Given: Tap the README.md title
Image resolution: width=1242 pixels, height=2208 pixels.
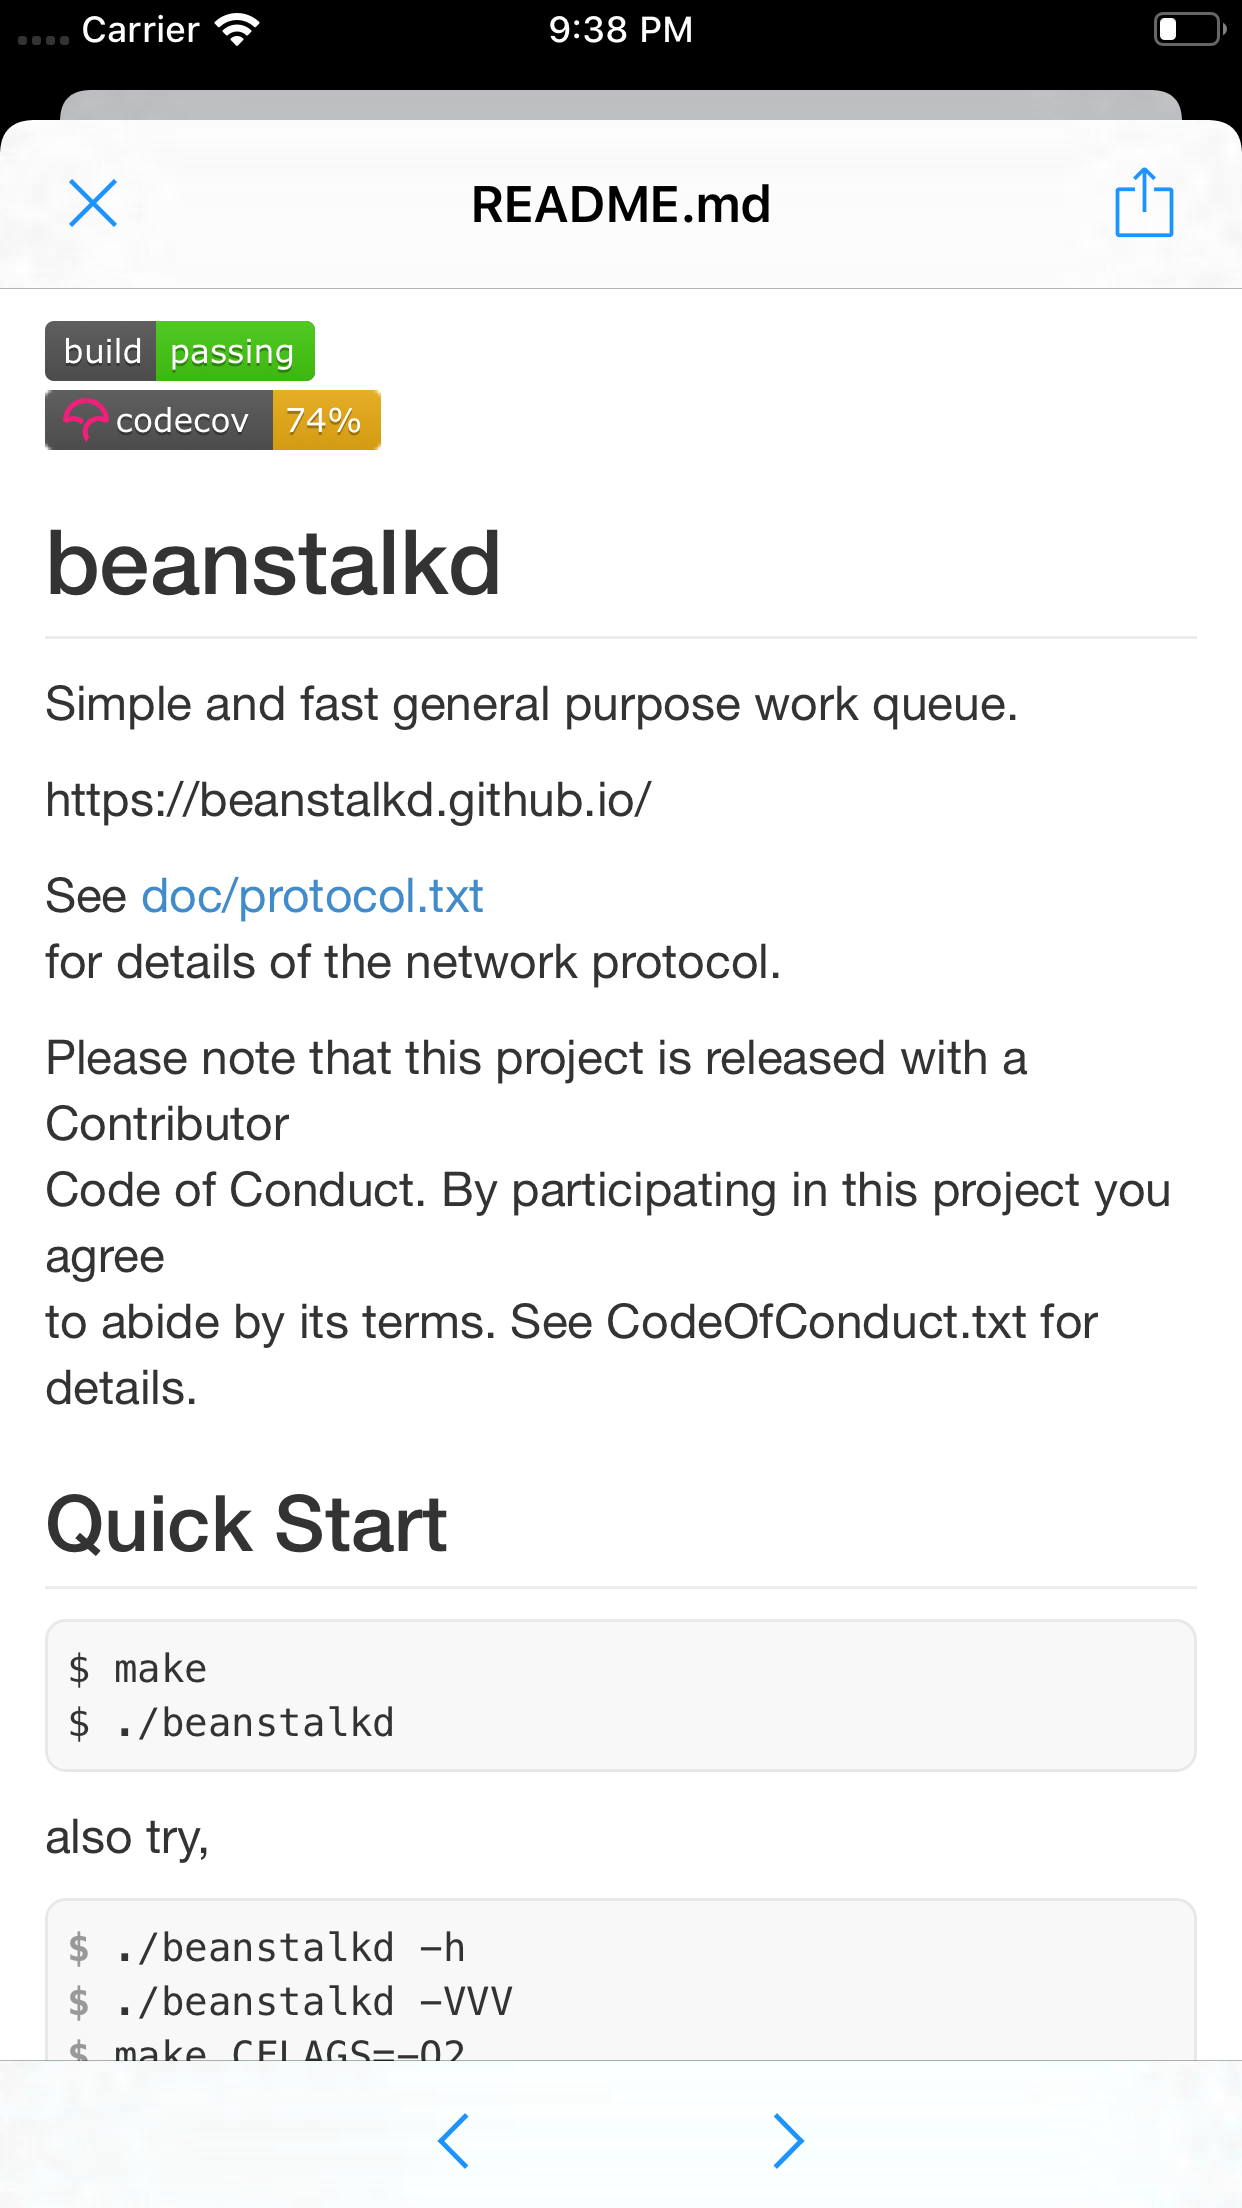Looking at the screenshot, I should pyautogui.click(x=620, y=205).
